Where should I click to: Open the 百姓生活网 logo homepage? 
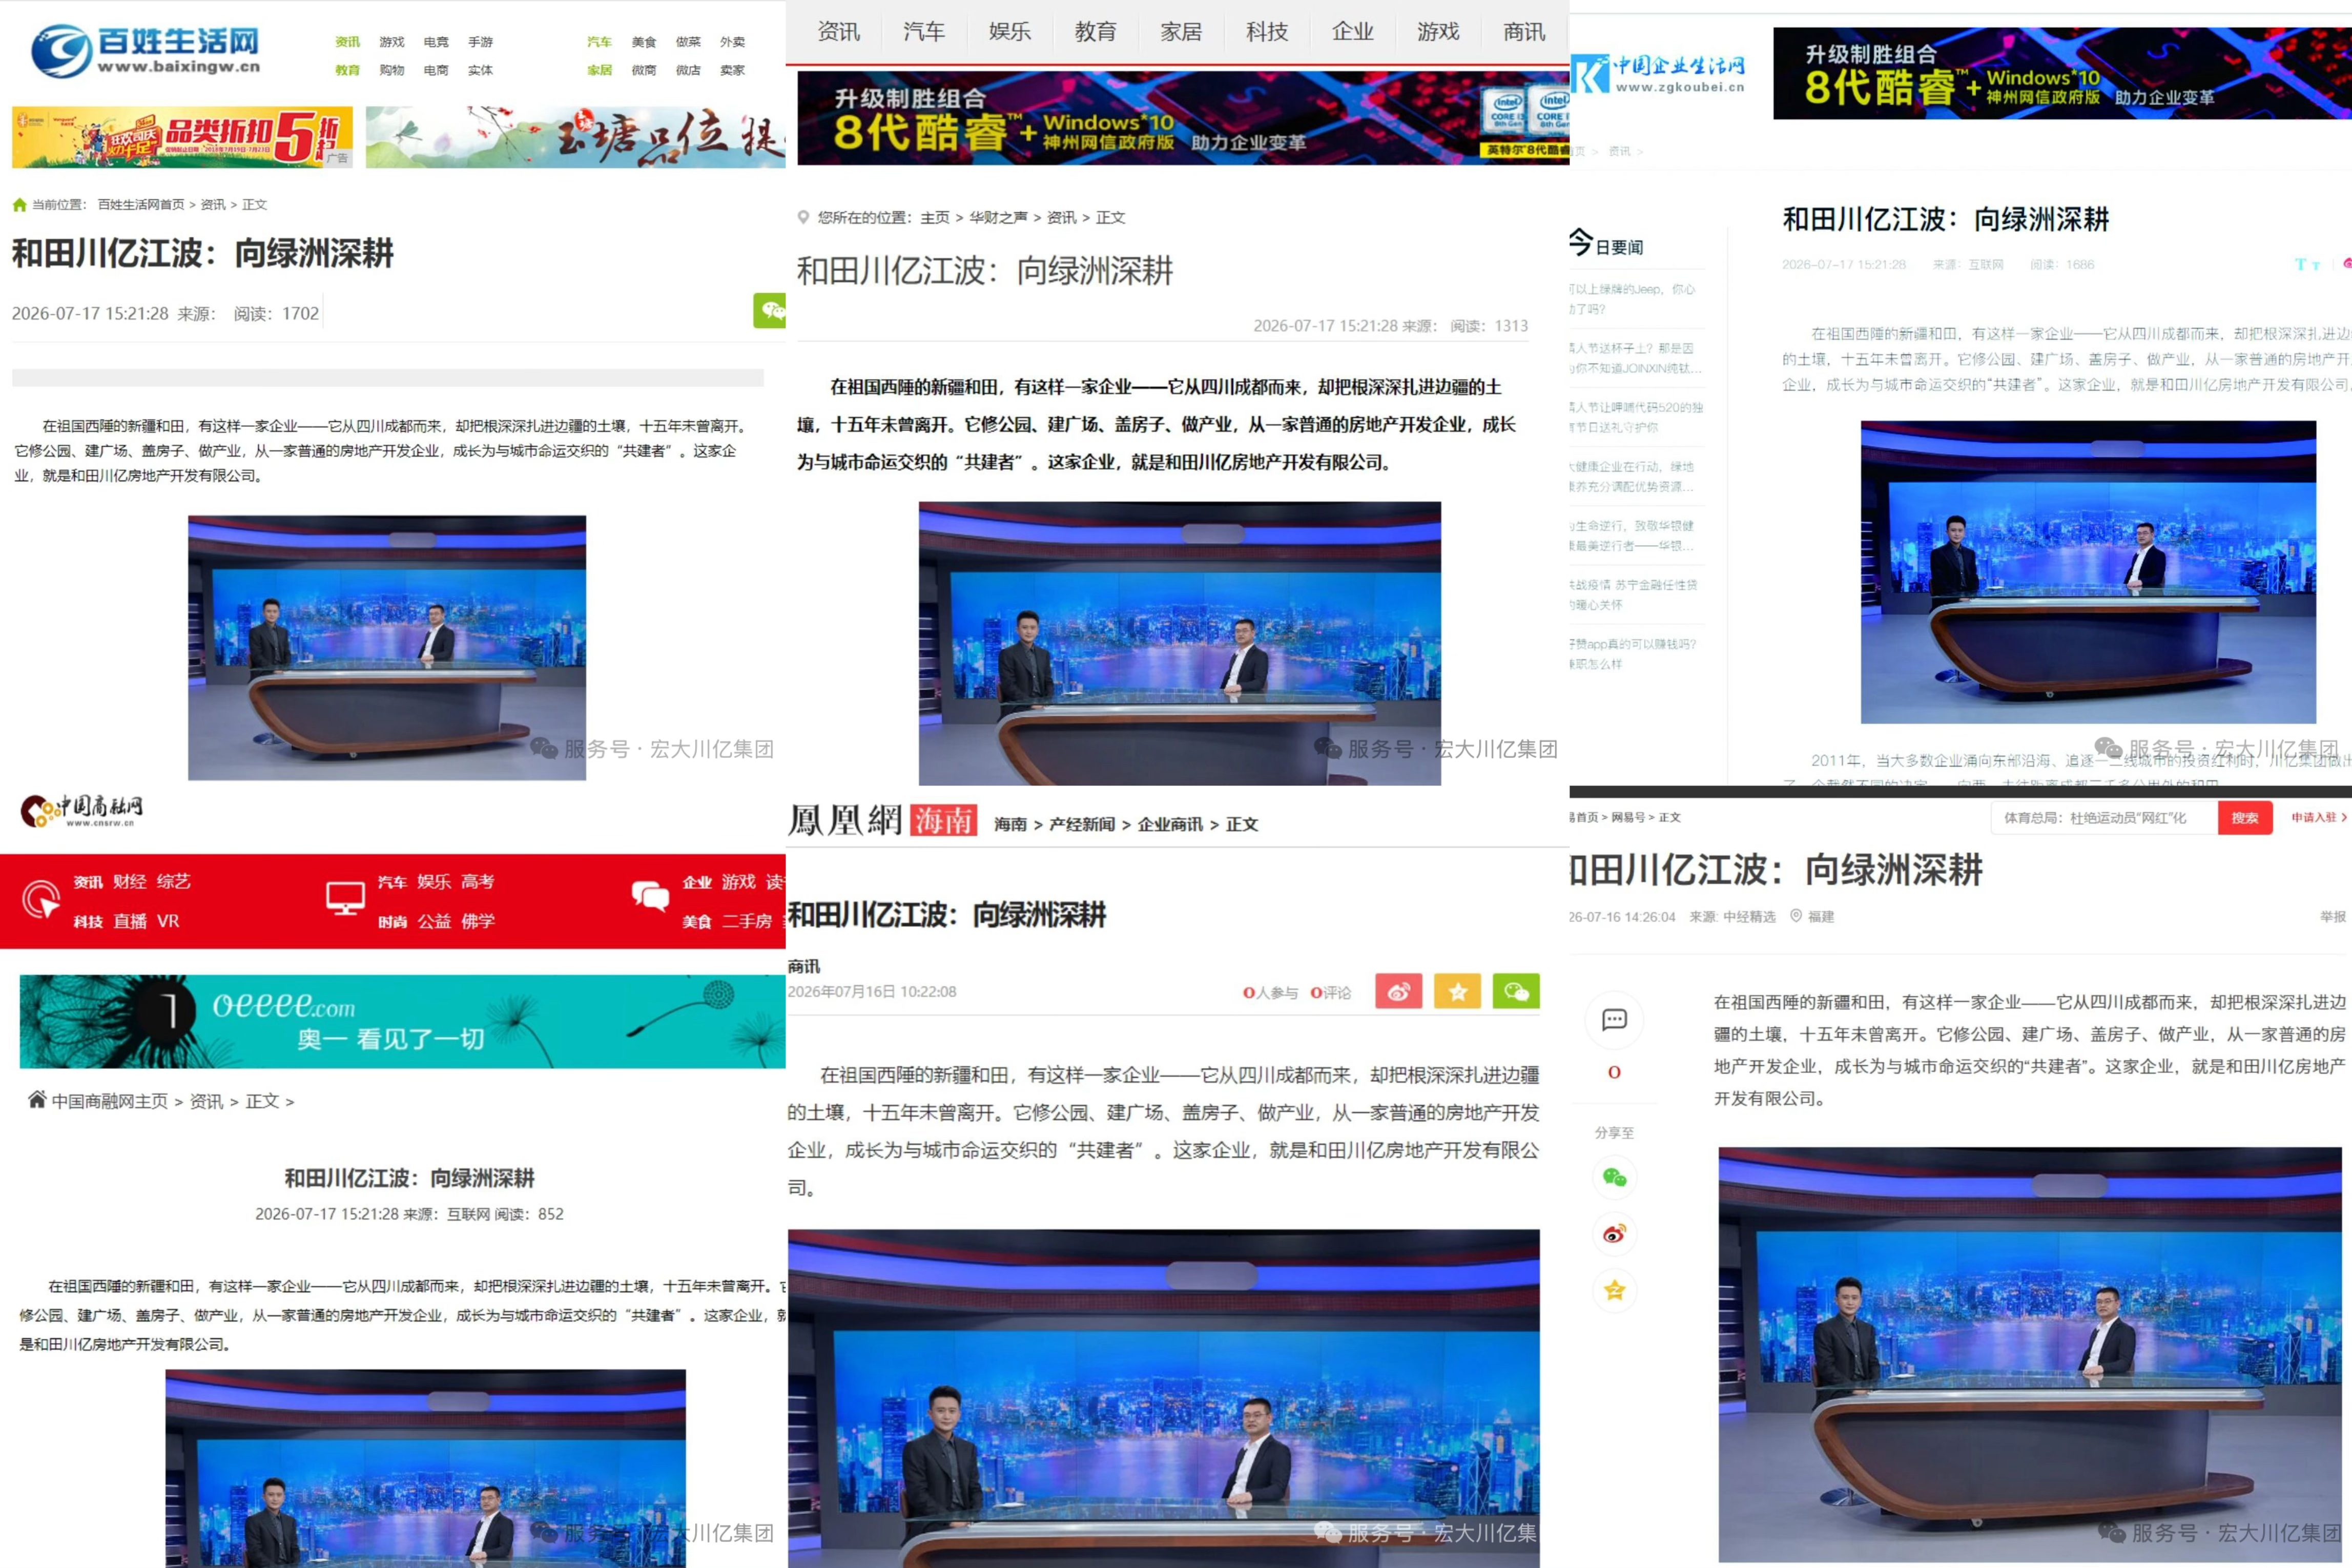[146, 52]
